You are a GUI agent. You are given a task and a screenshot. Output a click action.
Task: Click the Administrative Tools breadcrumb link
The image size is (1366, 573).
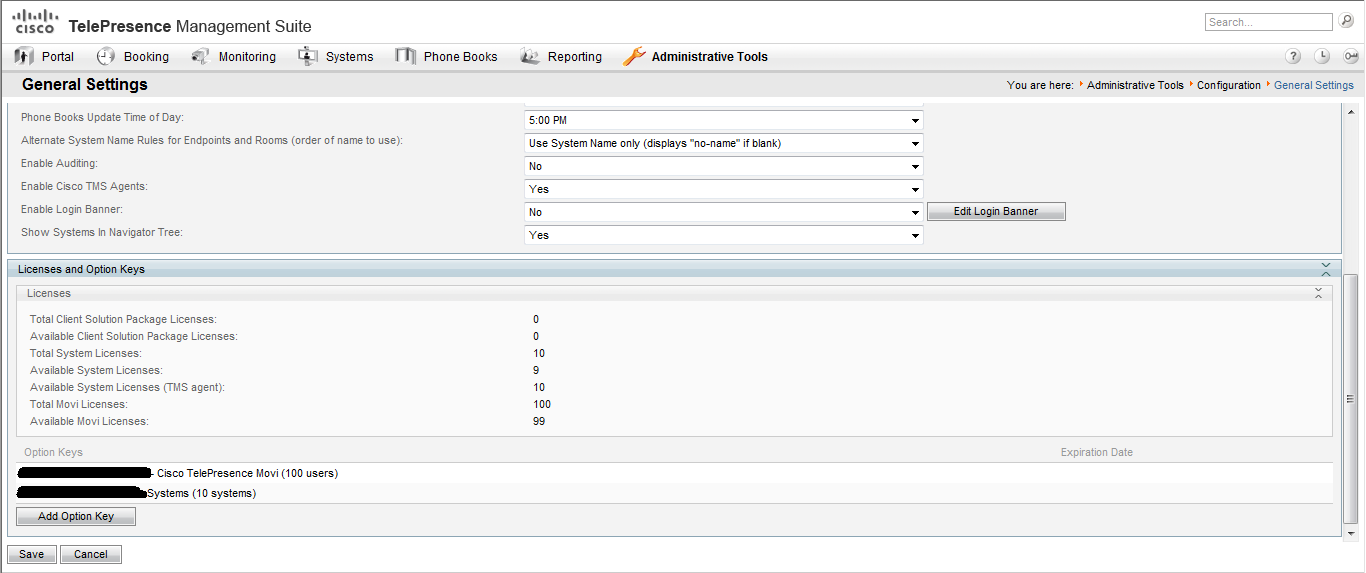1135,85
